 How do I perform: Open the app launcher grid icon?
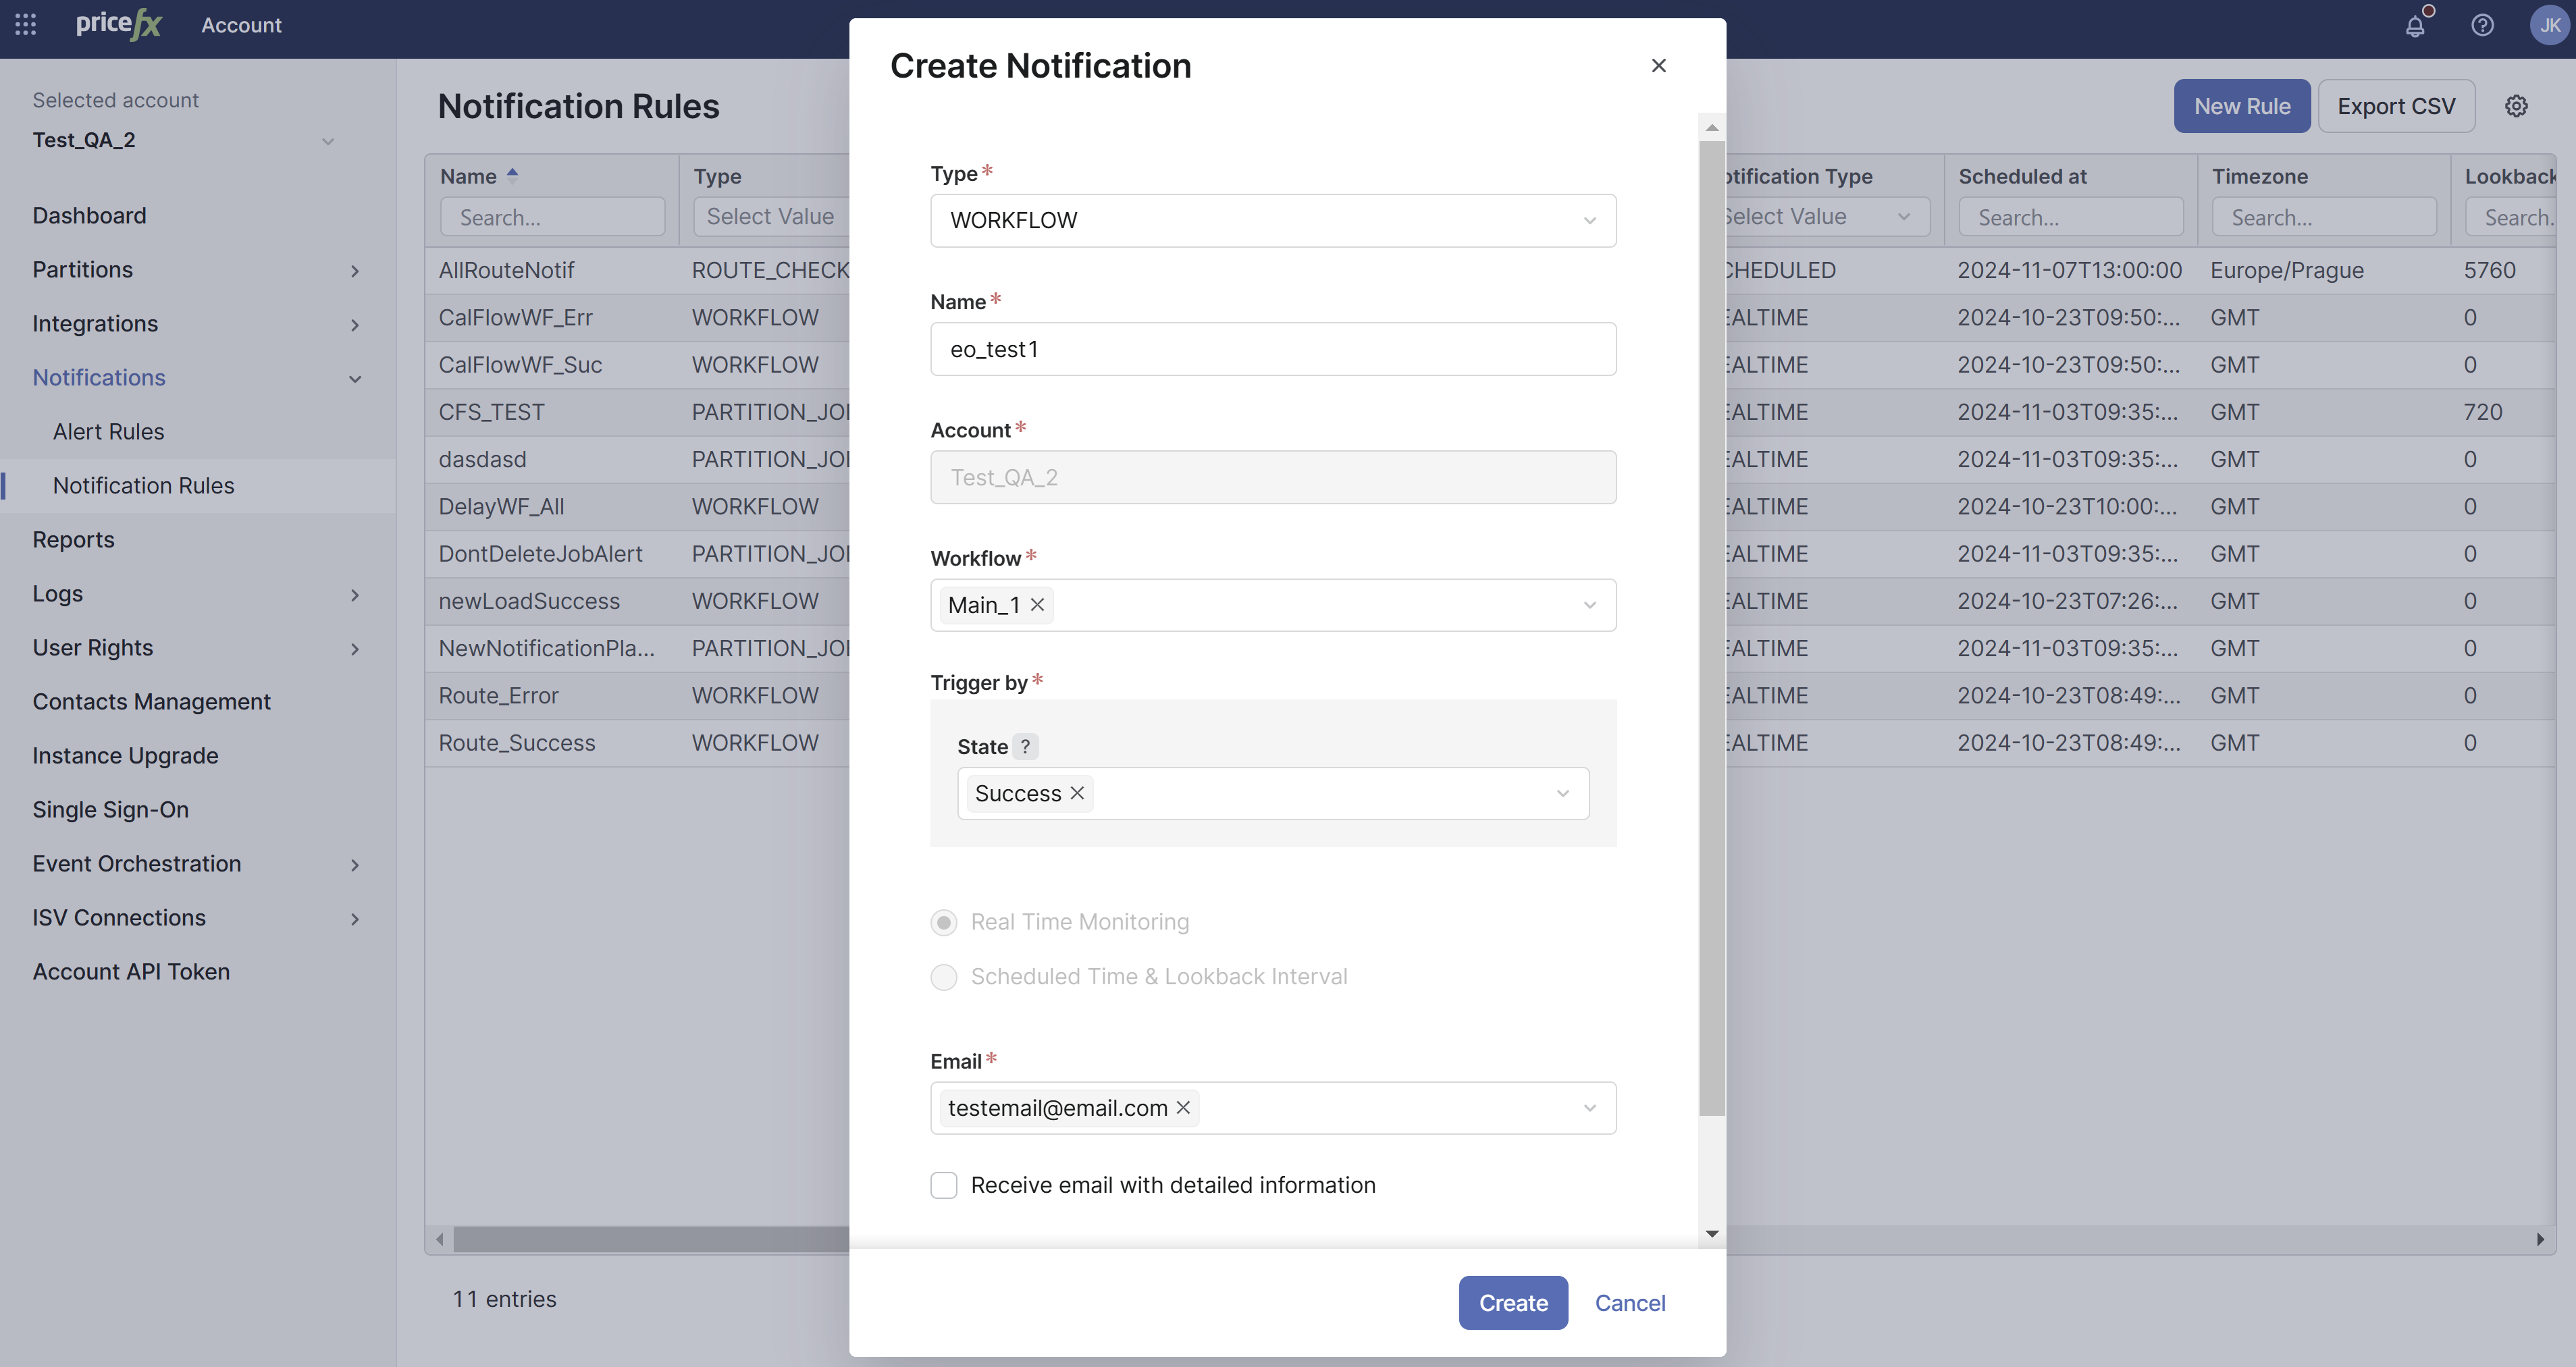pyautogui.click(x=26, y=25)
